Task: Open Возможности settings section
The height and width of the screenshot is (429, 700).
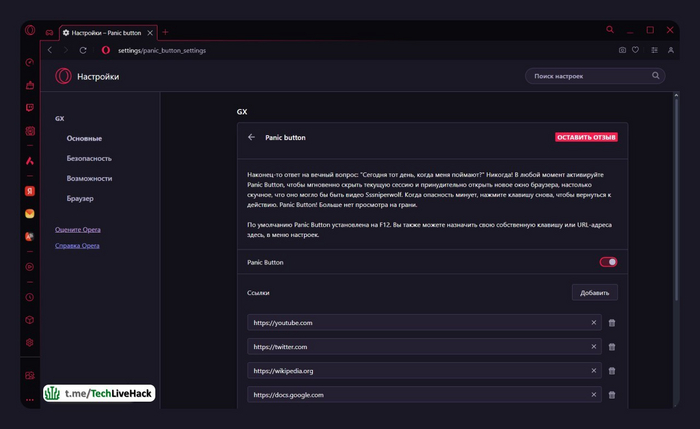Action: point(89,178)
